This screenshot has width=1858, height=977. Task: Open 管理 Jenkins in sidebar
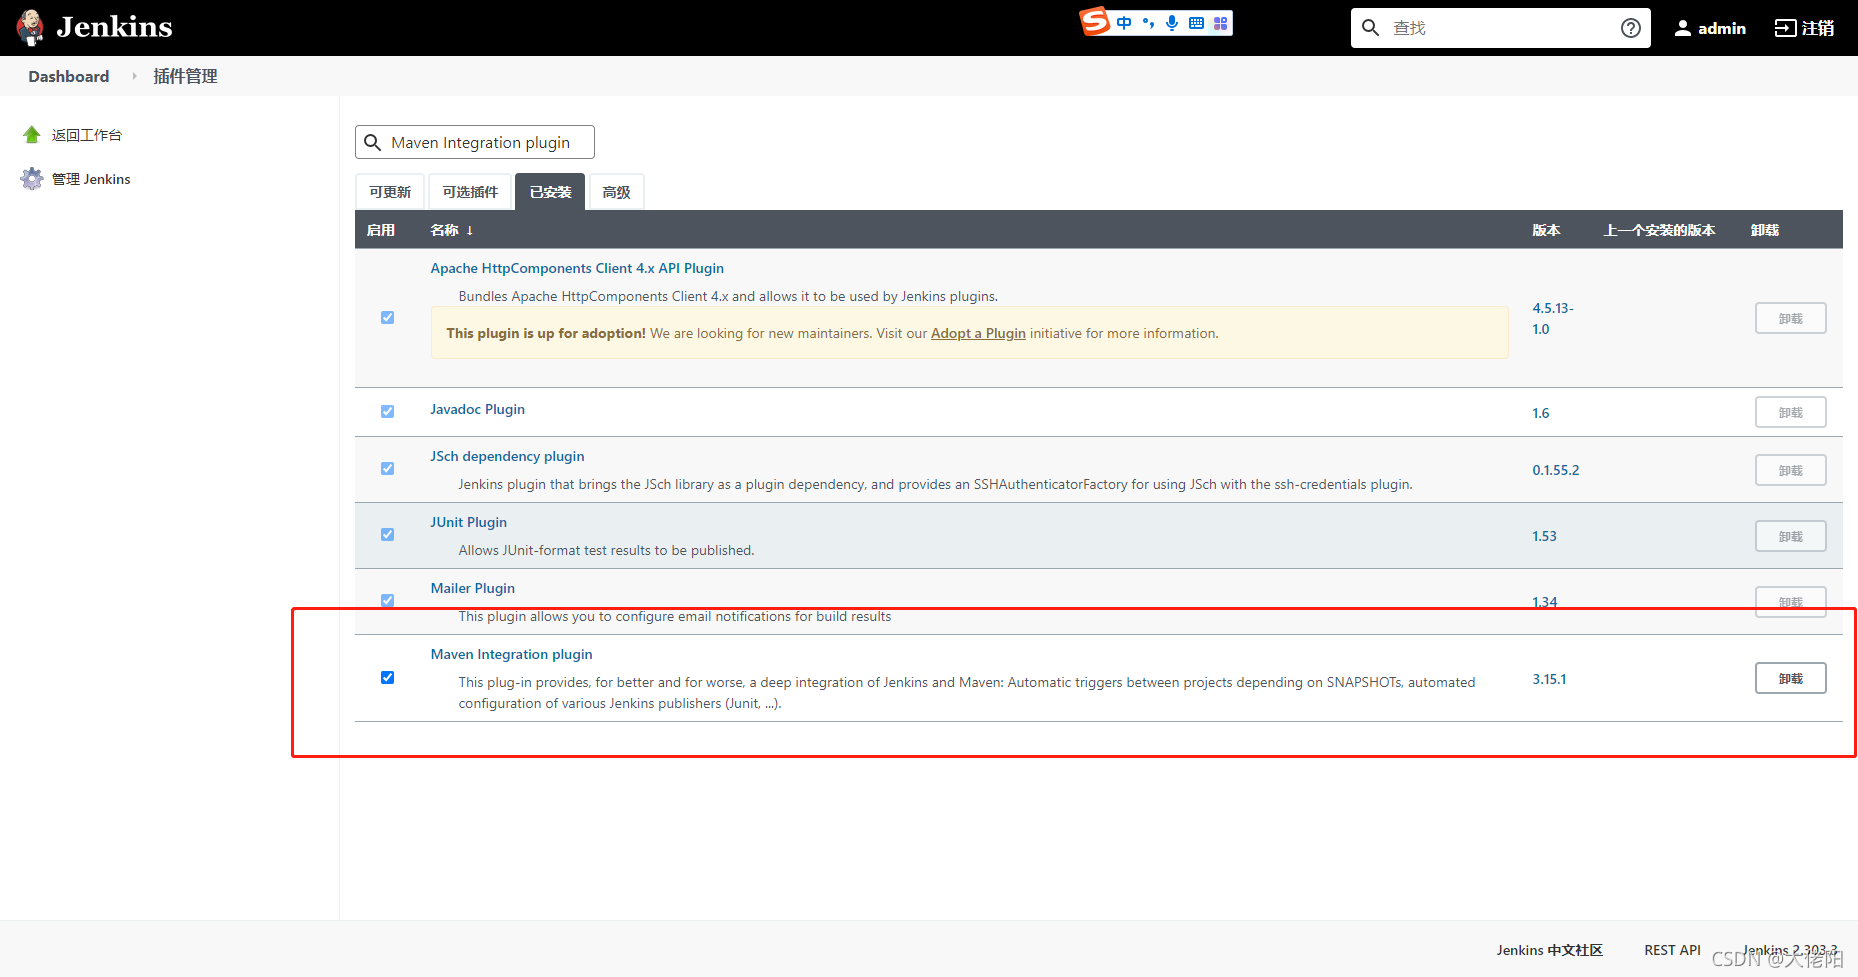pos(91,179)
